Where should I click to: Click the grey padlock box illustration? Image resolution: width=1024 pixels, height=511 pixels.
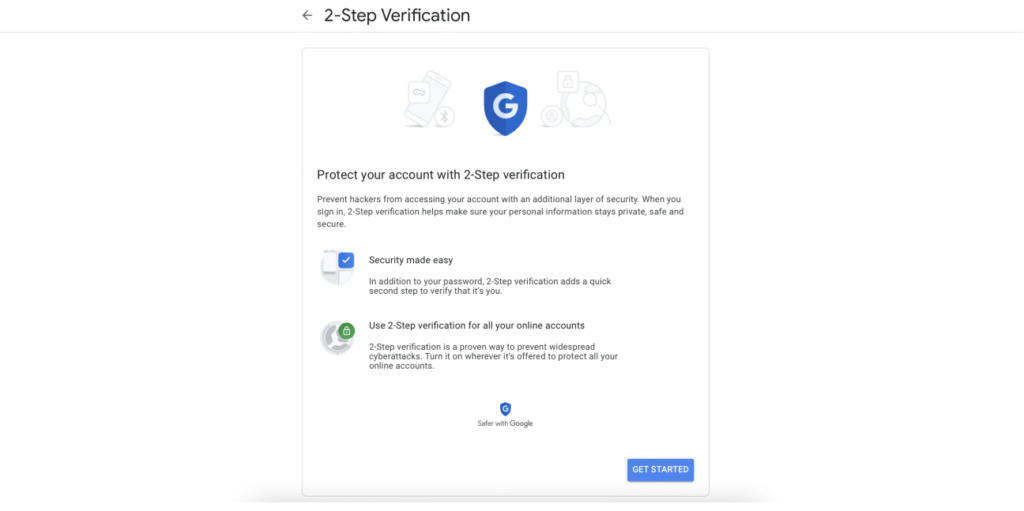[567, 80]
